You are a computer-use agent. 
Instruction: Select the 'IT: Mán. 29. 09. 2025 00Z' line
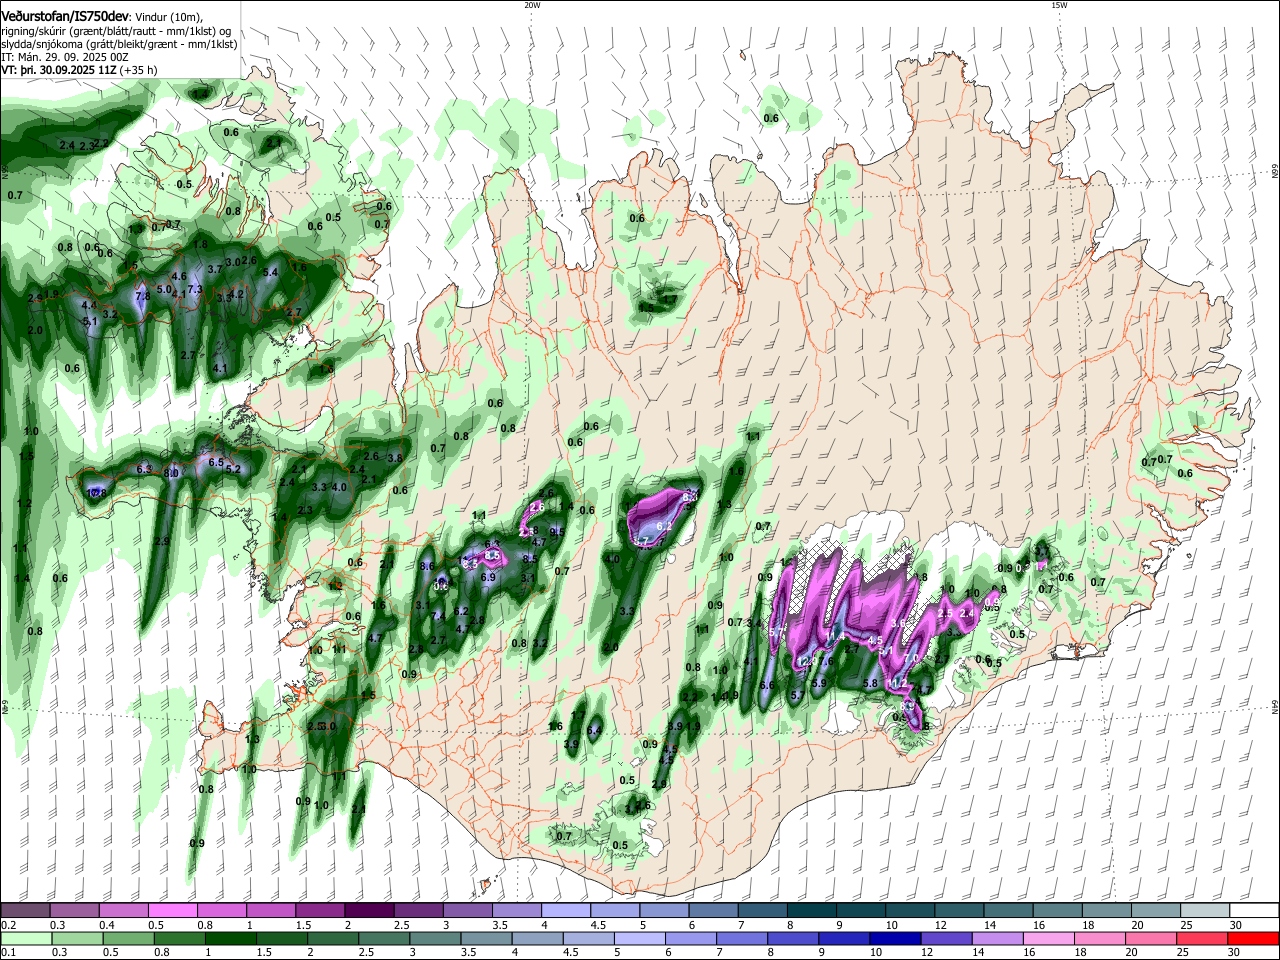65,57
